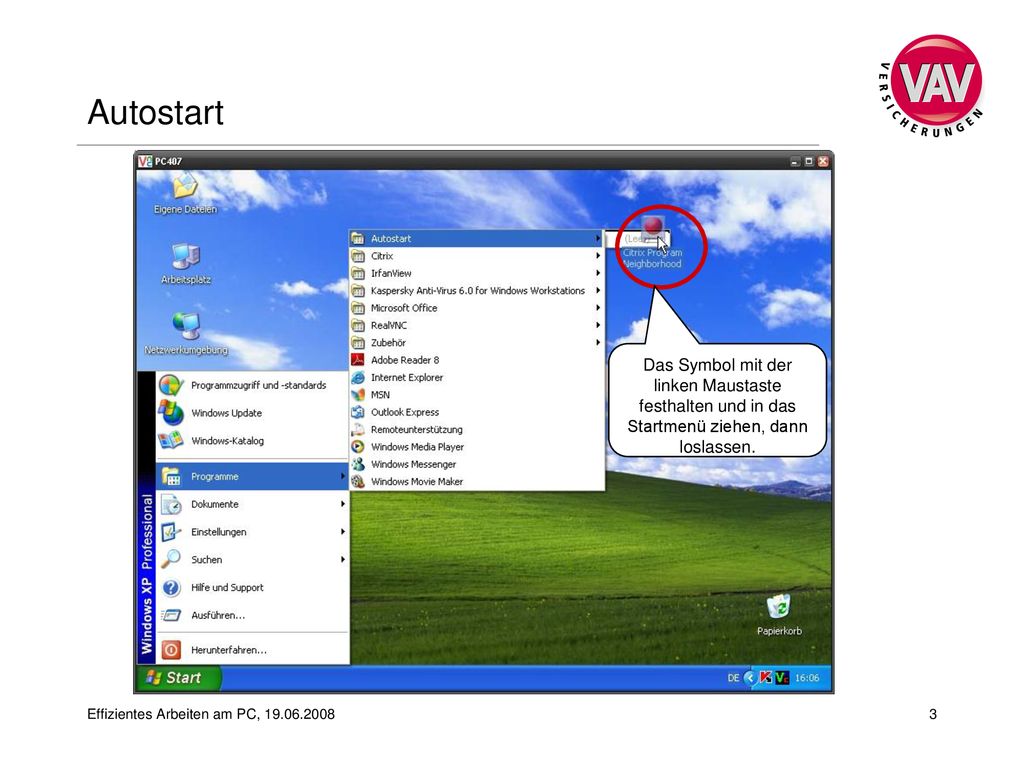This screenshot has width=1024, height=768.
Task: Click the Start button
Action: coord(178,678)
